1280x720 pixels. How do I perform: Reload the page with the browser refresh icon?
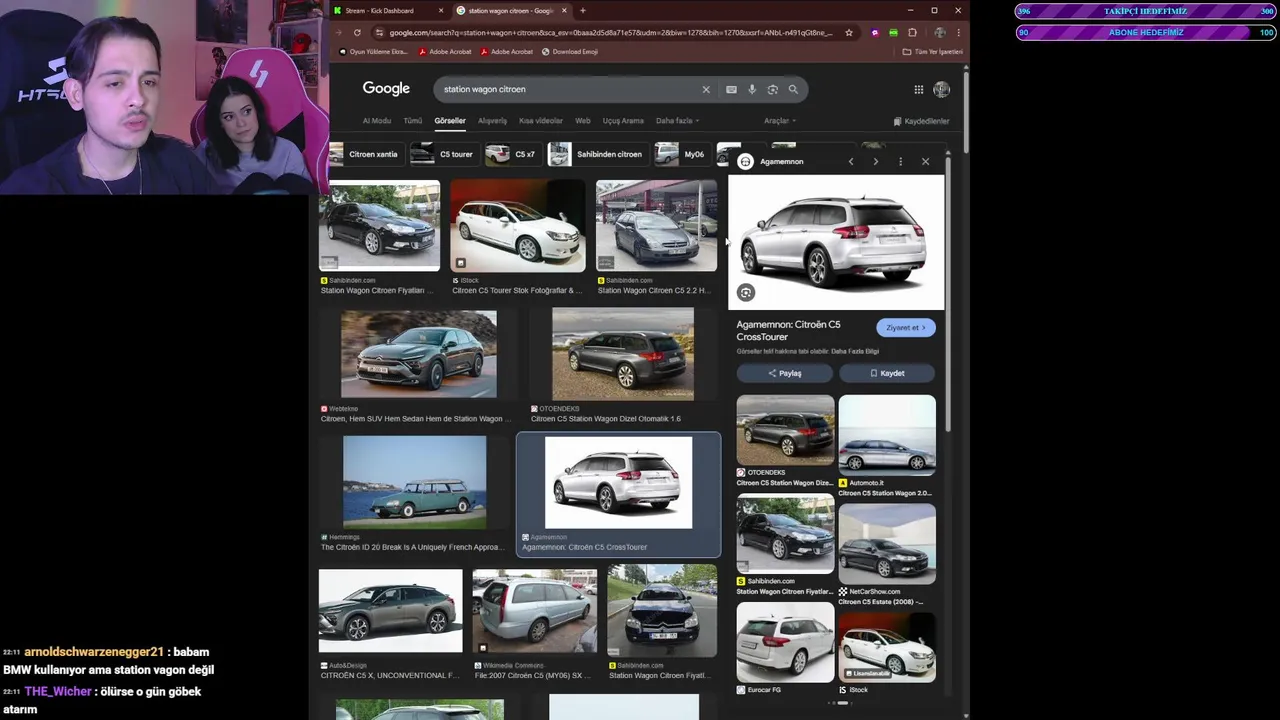[x=357, y=32]
